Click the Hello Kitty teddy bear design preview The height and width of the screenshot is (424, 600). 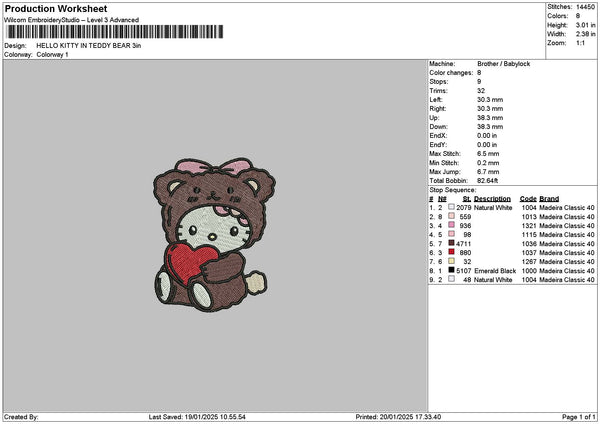pyautogui.click(x=214, y=235)
